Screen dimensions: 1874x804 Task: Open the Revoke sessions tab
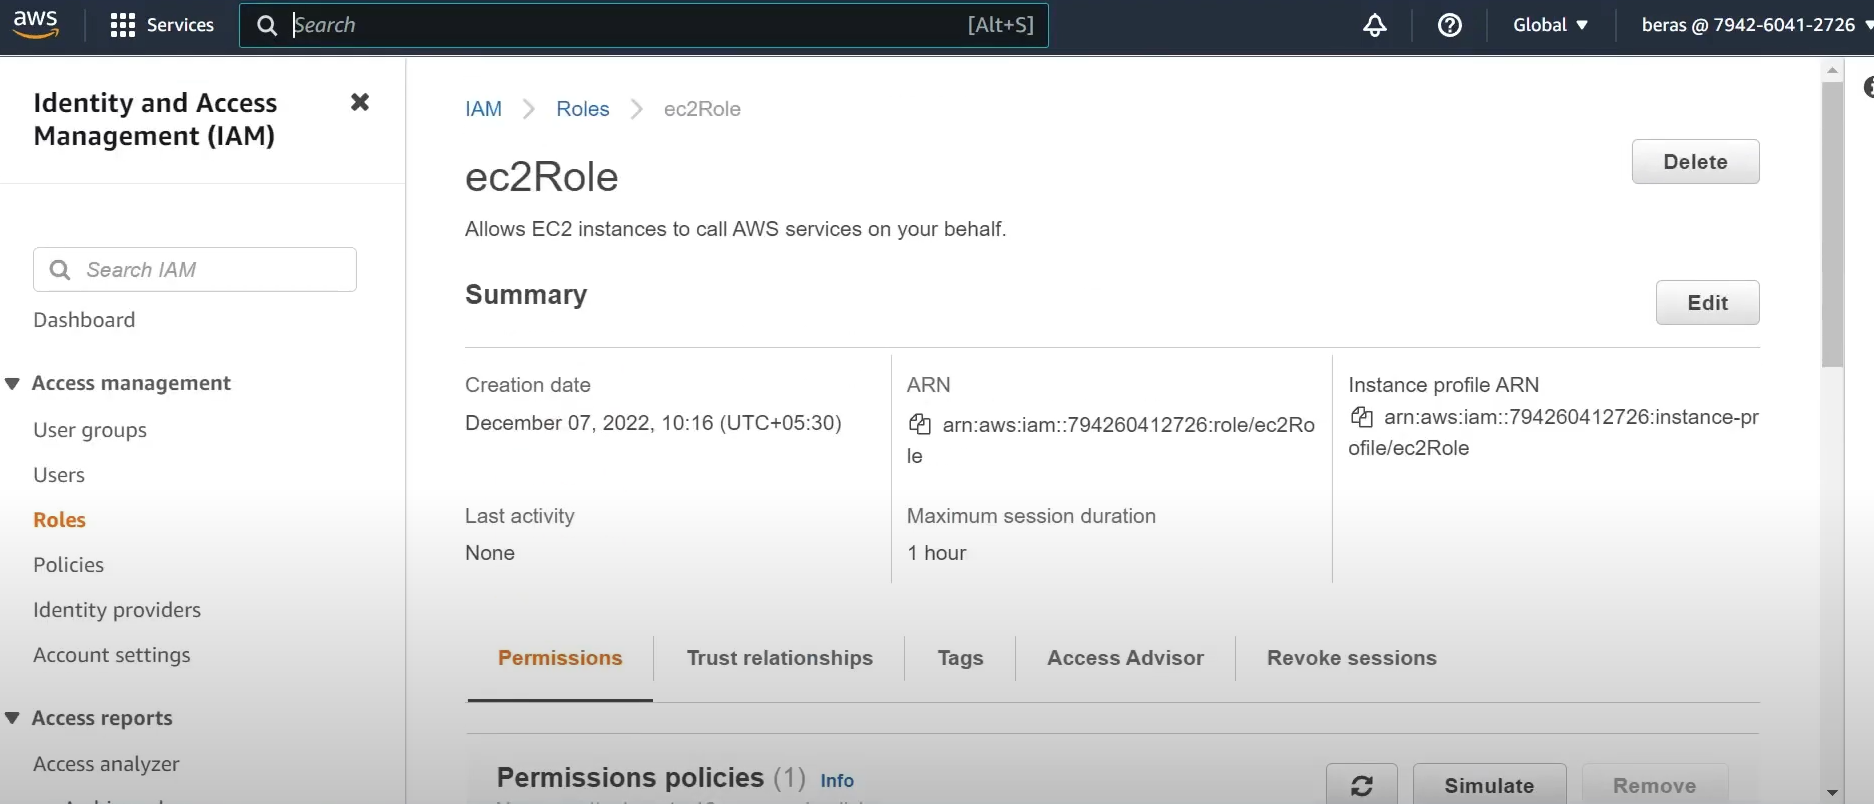coord(1351,658)
